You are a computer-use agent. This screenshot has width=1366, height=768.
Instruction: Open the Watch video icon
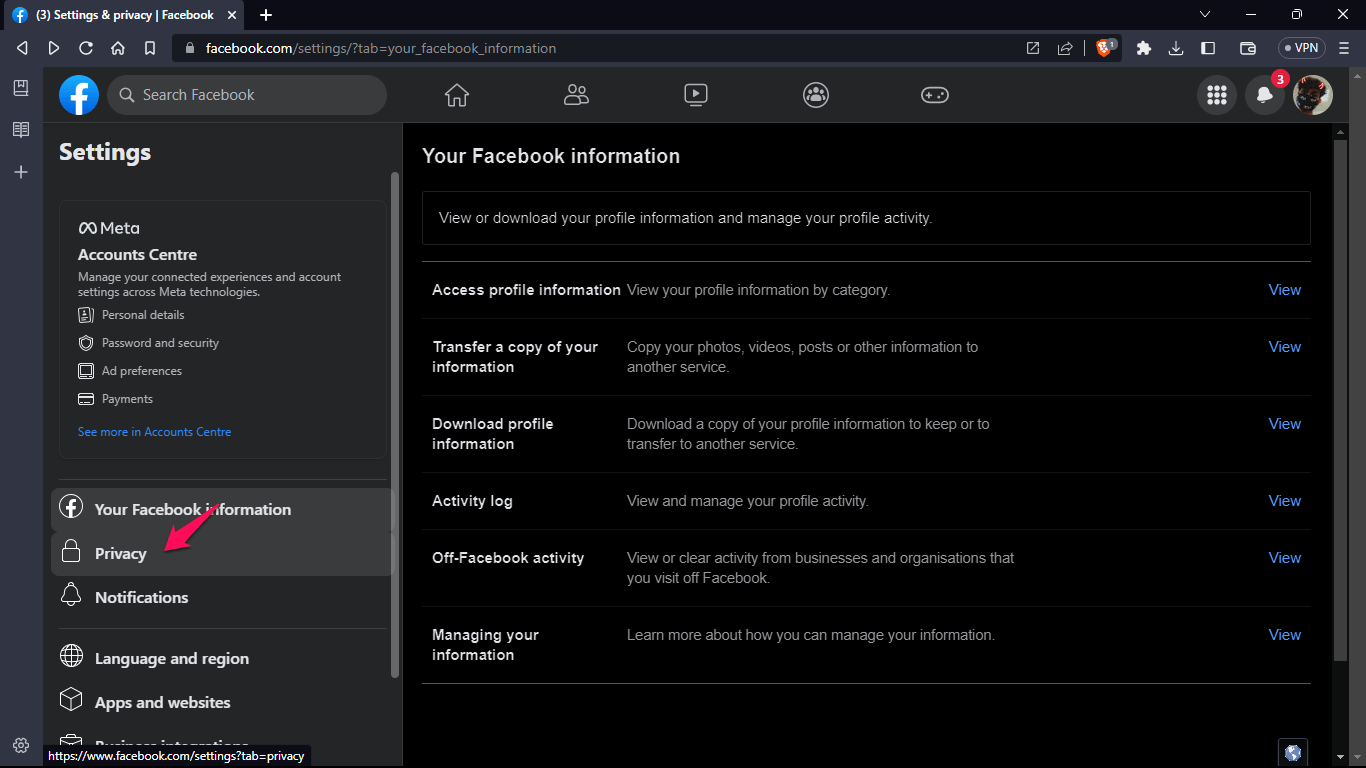696,95
